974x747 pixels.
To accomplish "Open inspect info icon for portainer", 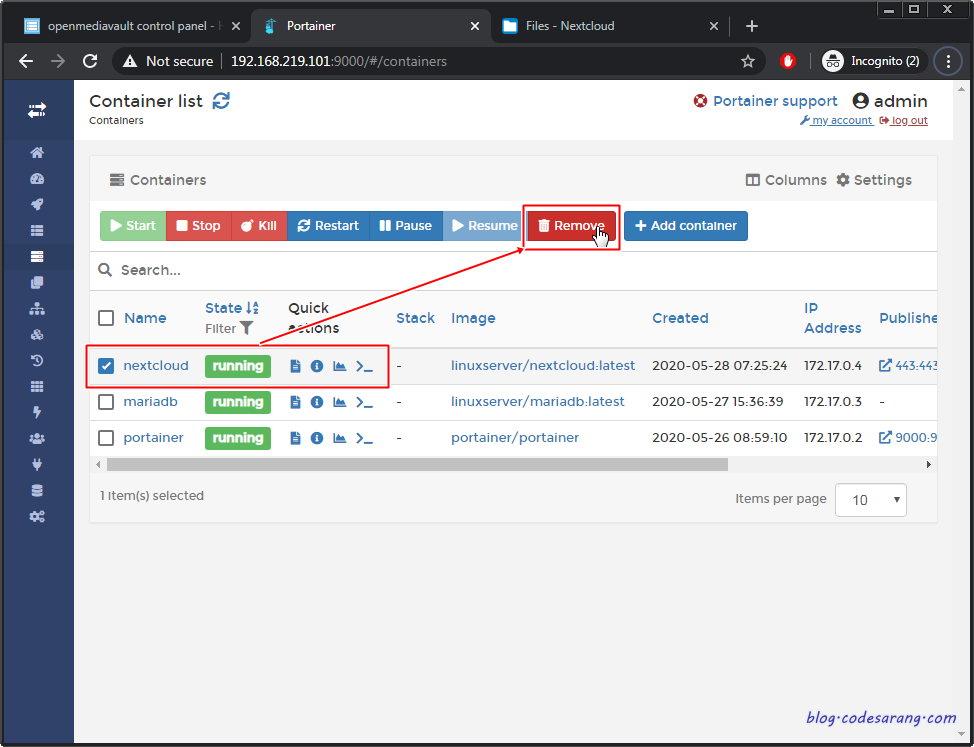I will [317, 438].
